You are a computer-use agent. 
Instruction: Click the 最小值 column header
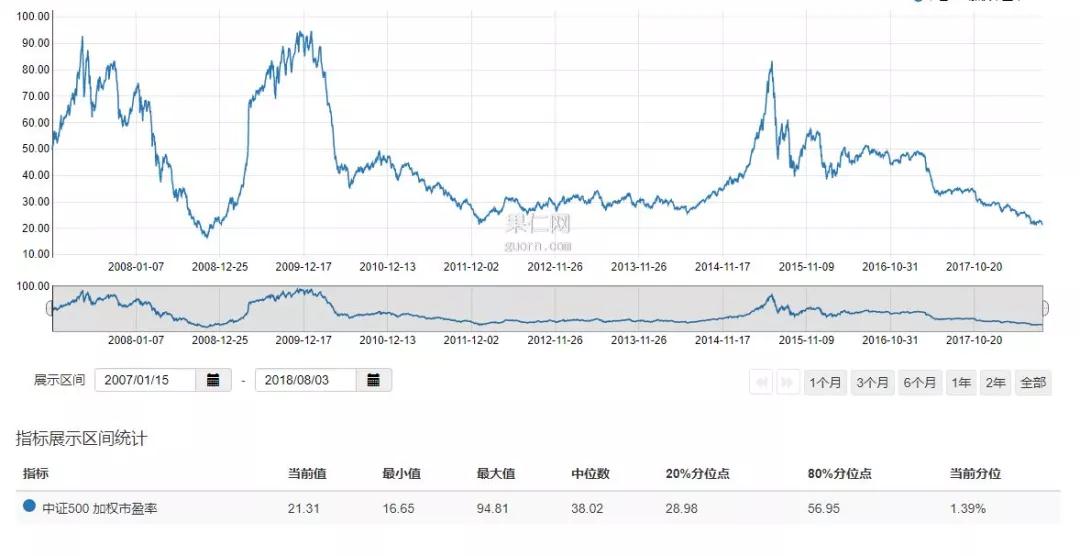[x=402, y=473]
